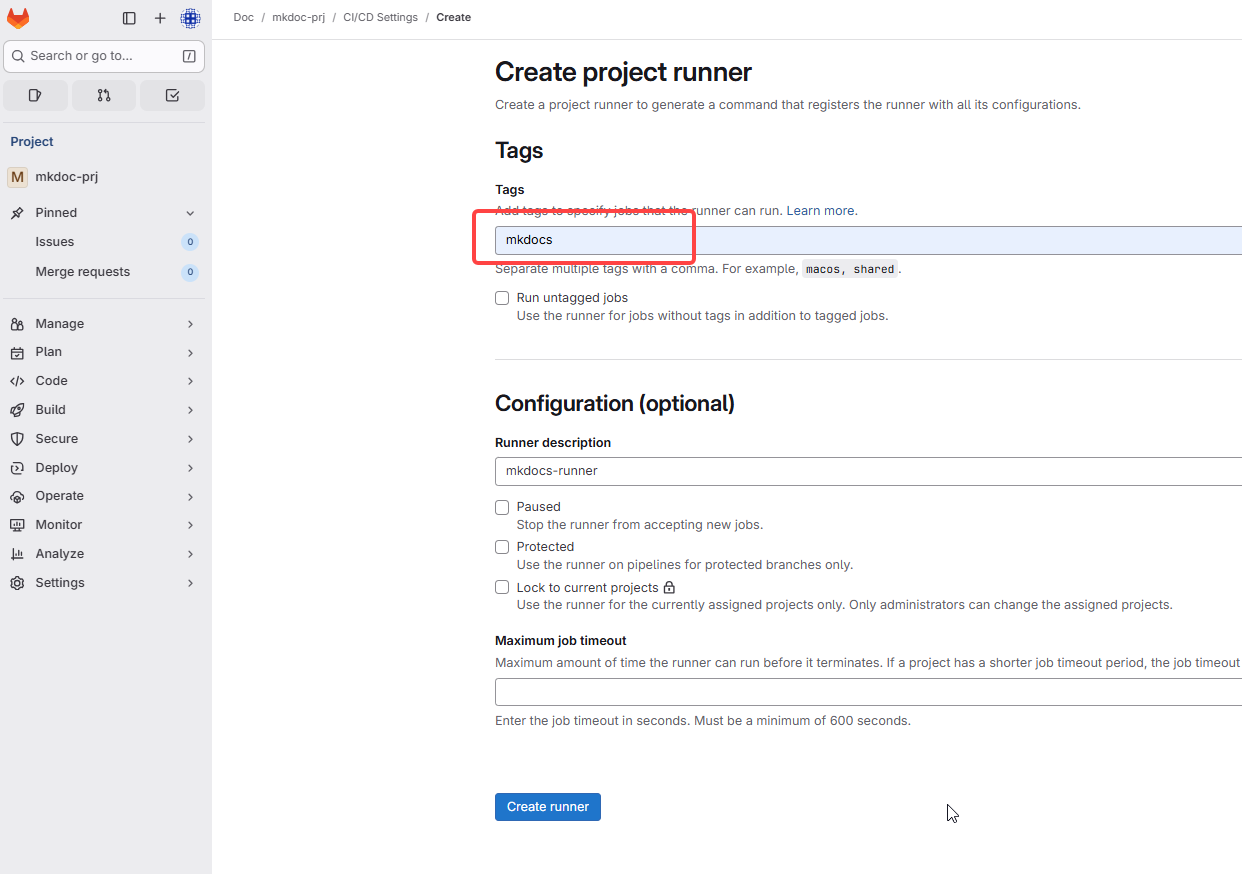Click the Secure shield icon
This screenshot has height=874, width=1242.
click(17, 439)
